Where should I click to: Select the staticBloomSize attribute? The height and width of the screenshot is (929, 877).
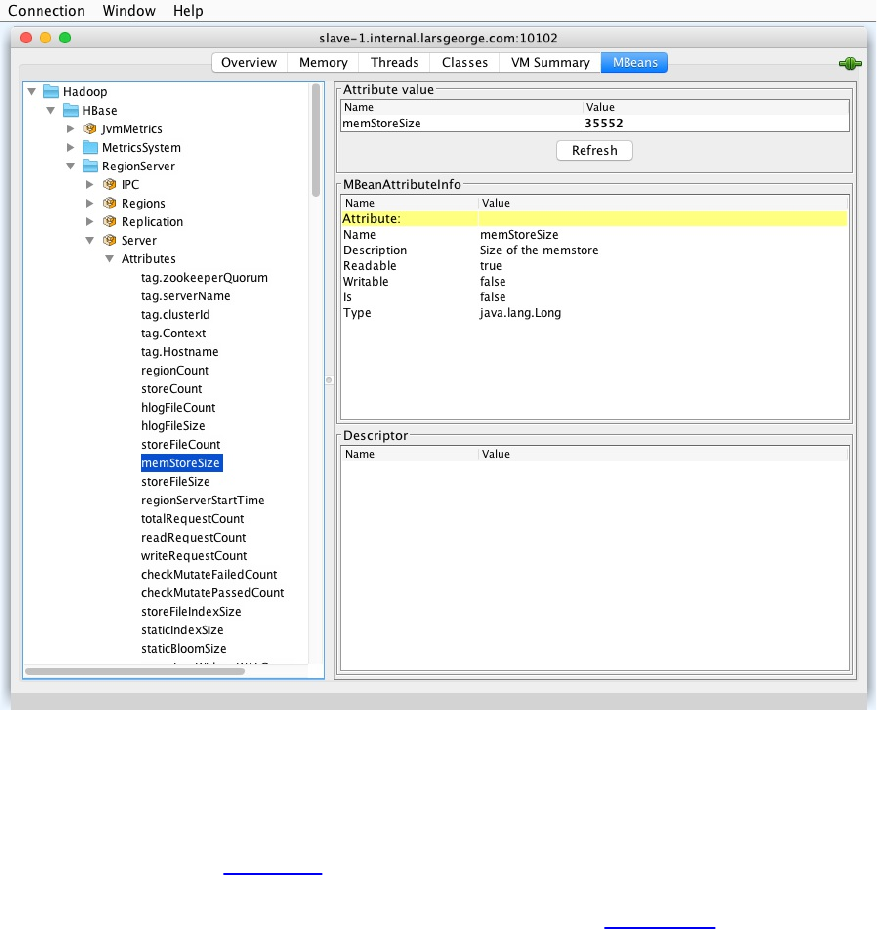[x=184, y=649]
